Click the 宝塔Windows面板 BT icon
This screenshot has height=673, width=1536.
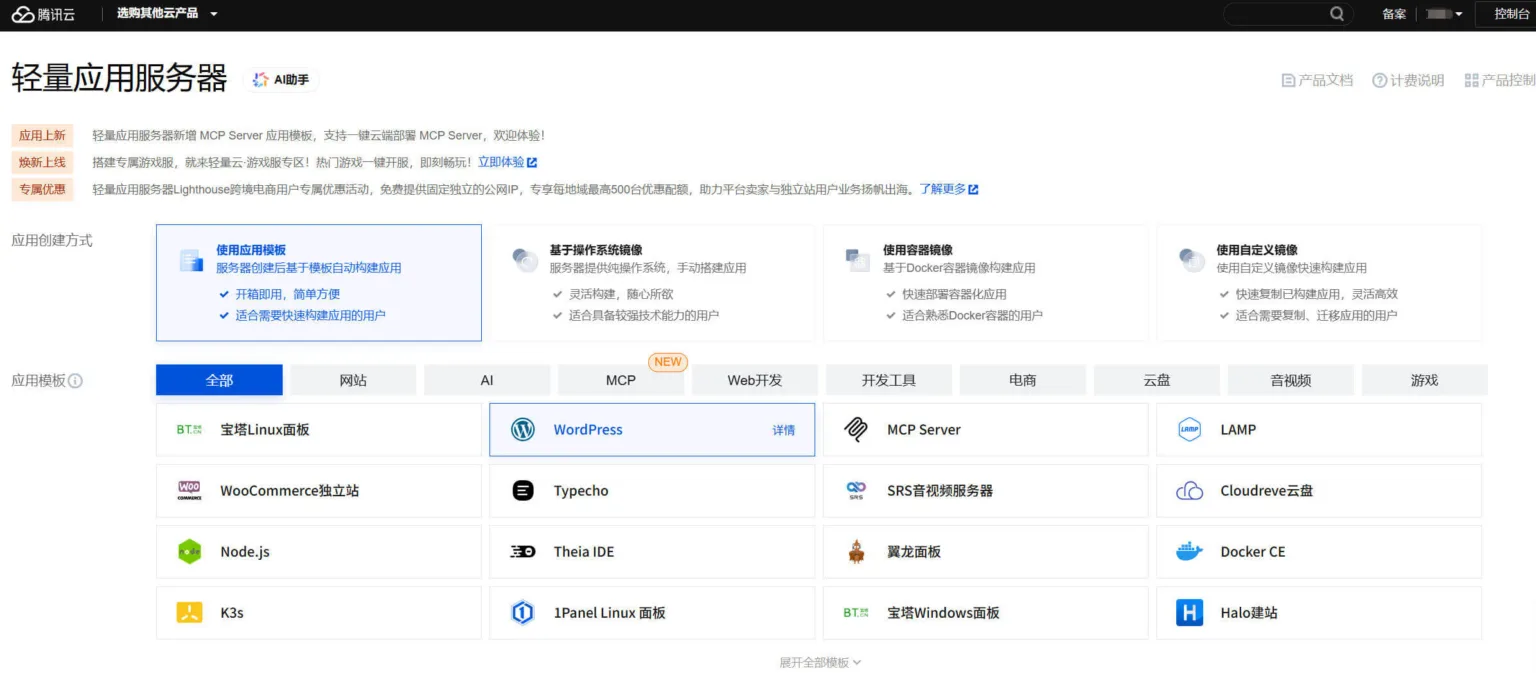point(856,613)
